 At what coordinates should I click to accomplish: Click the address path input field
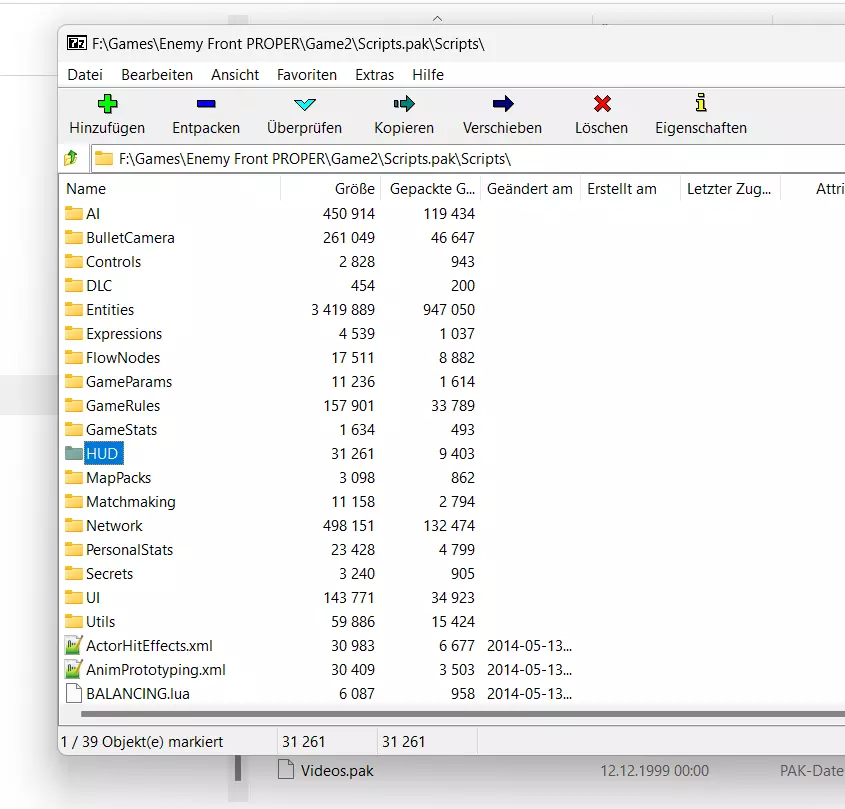point(468,158)
